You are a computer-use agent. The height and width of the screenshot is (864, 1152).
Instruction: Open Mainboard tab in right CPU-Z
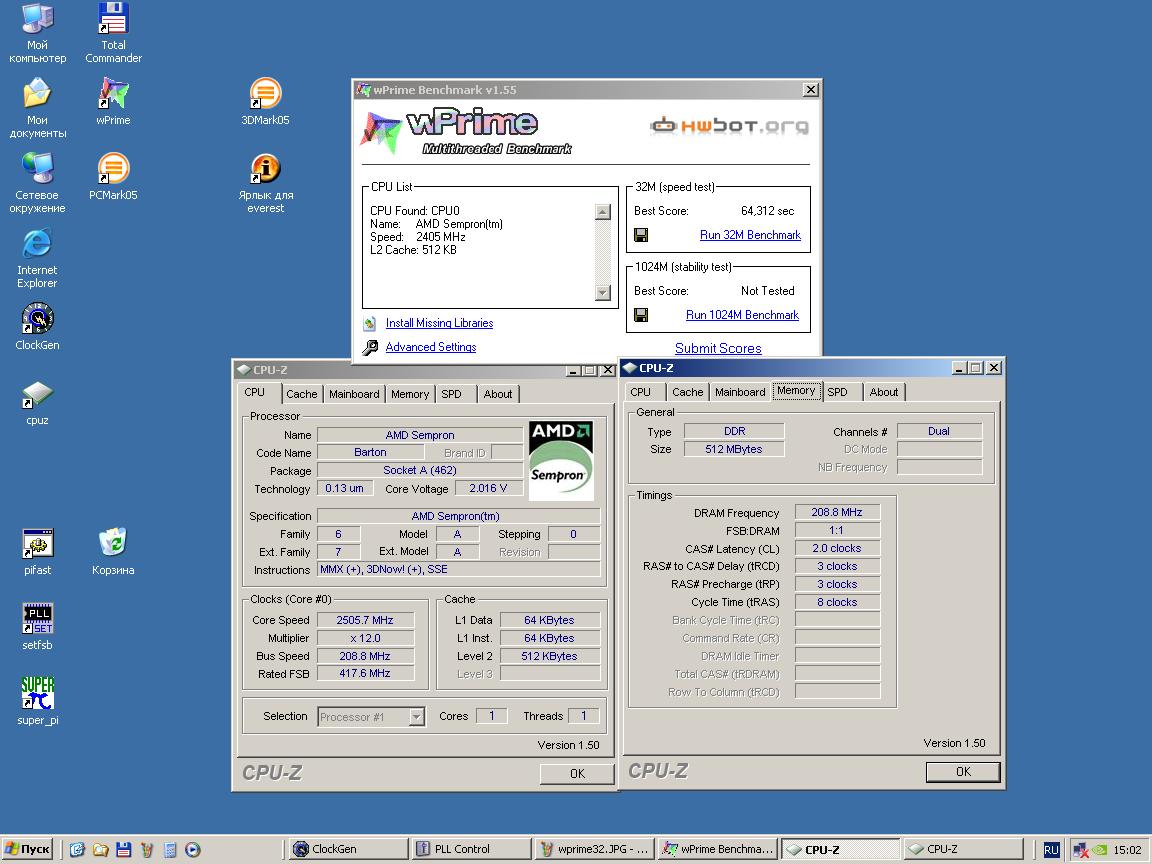coord(740,392)
